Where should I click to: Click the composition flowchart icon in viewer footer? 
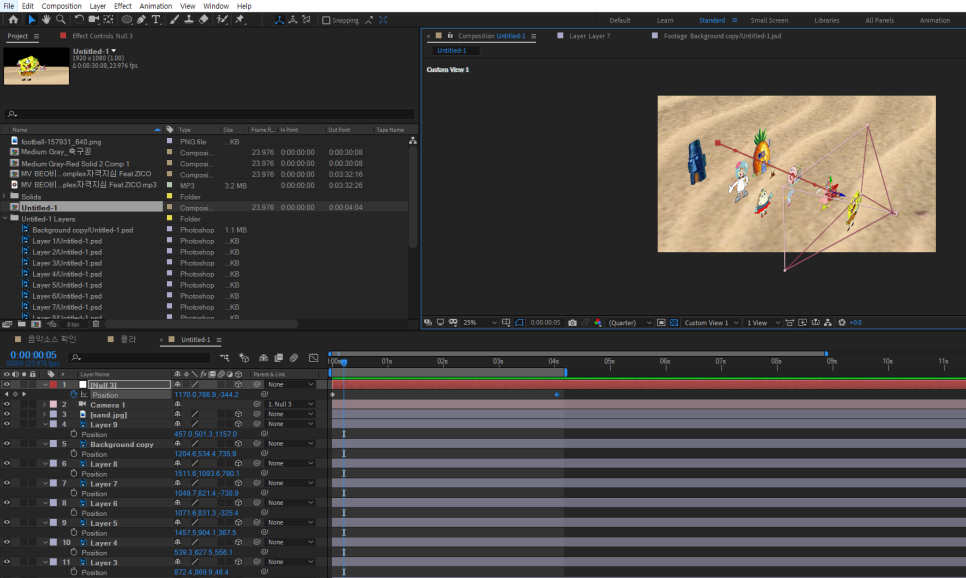[x=827, y=322]
